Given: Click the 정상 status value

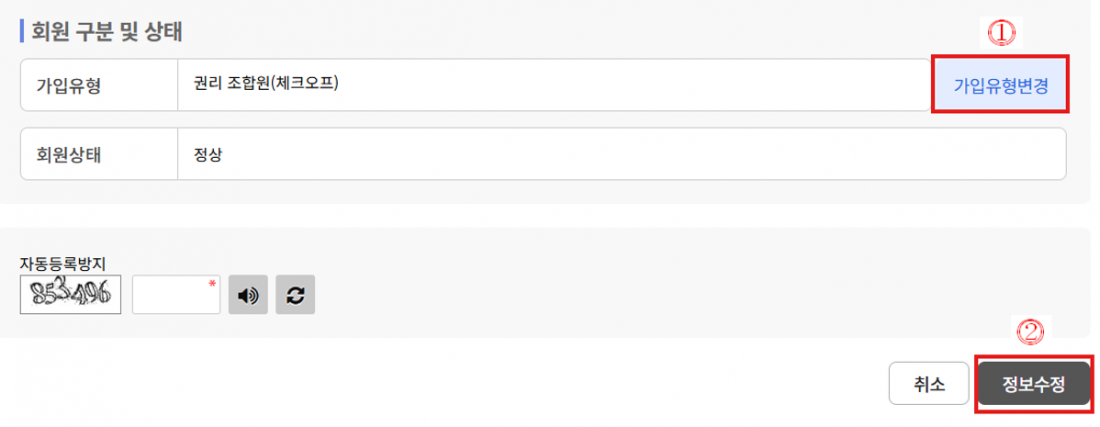Looking at the screenshot, I should point(208,154).
